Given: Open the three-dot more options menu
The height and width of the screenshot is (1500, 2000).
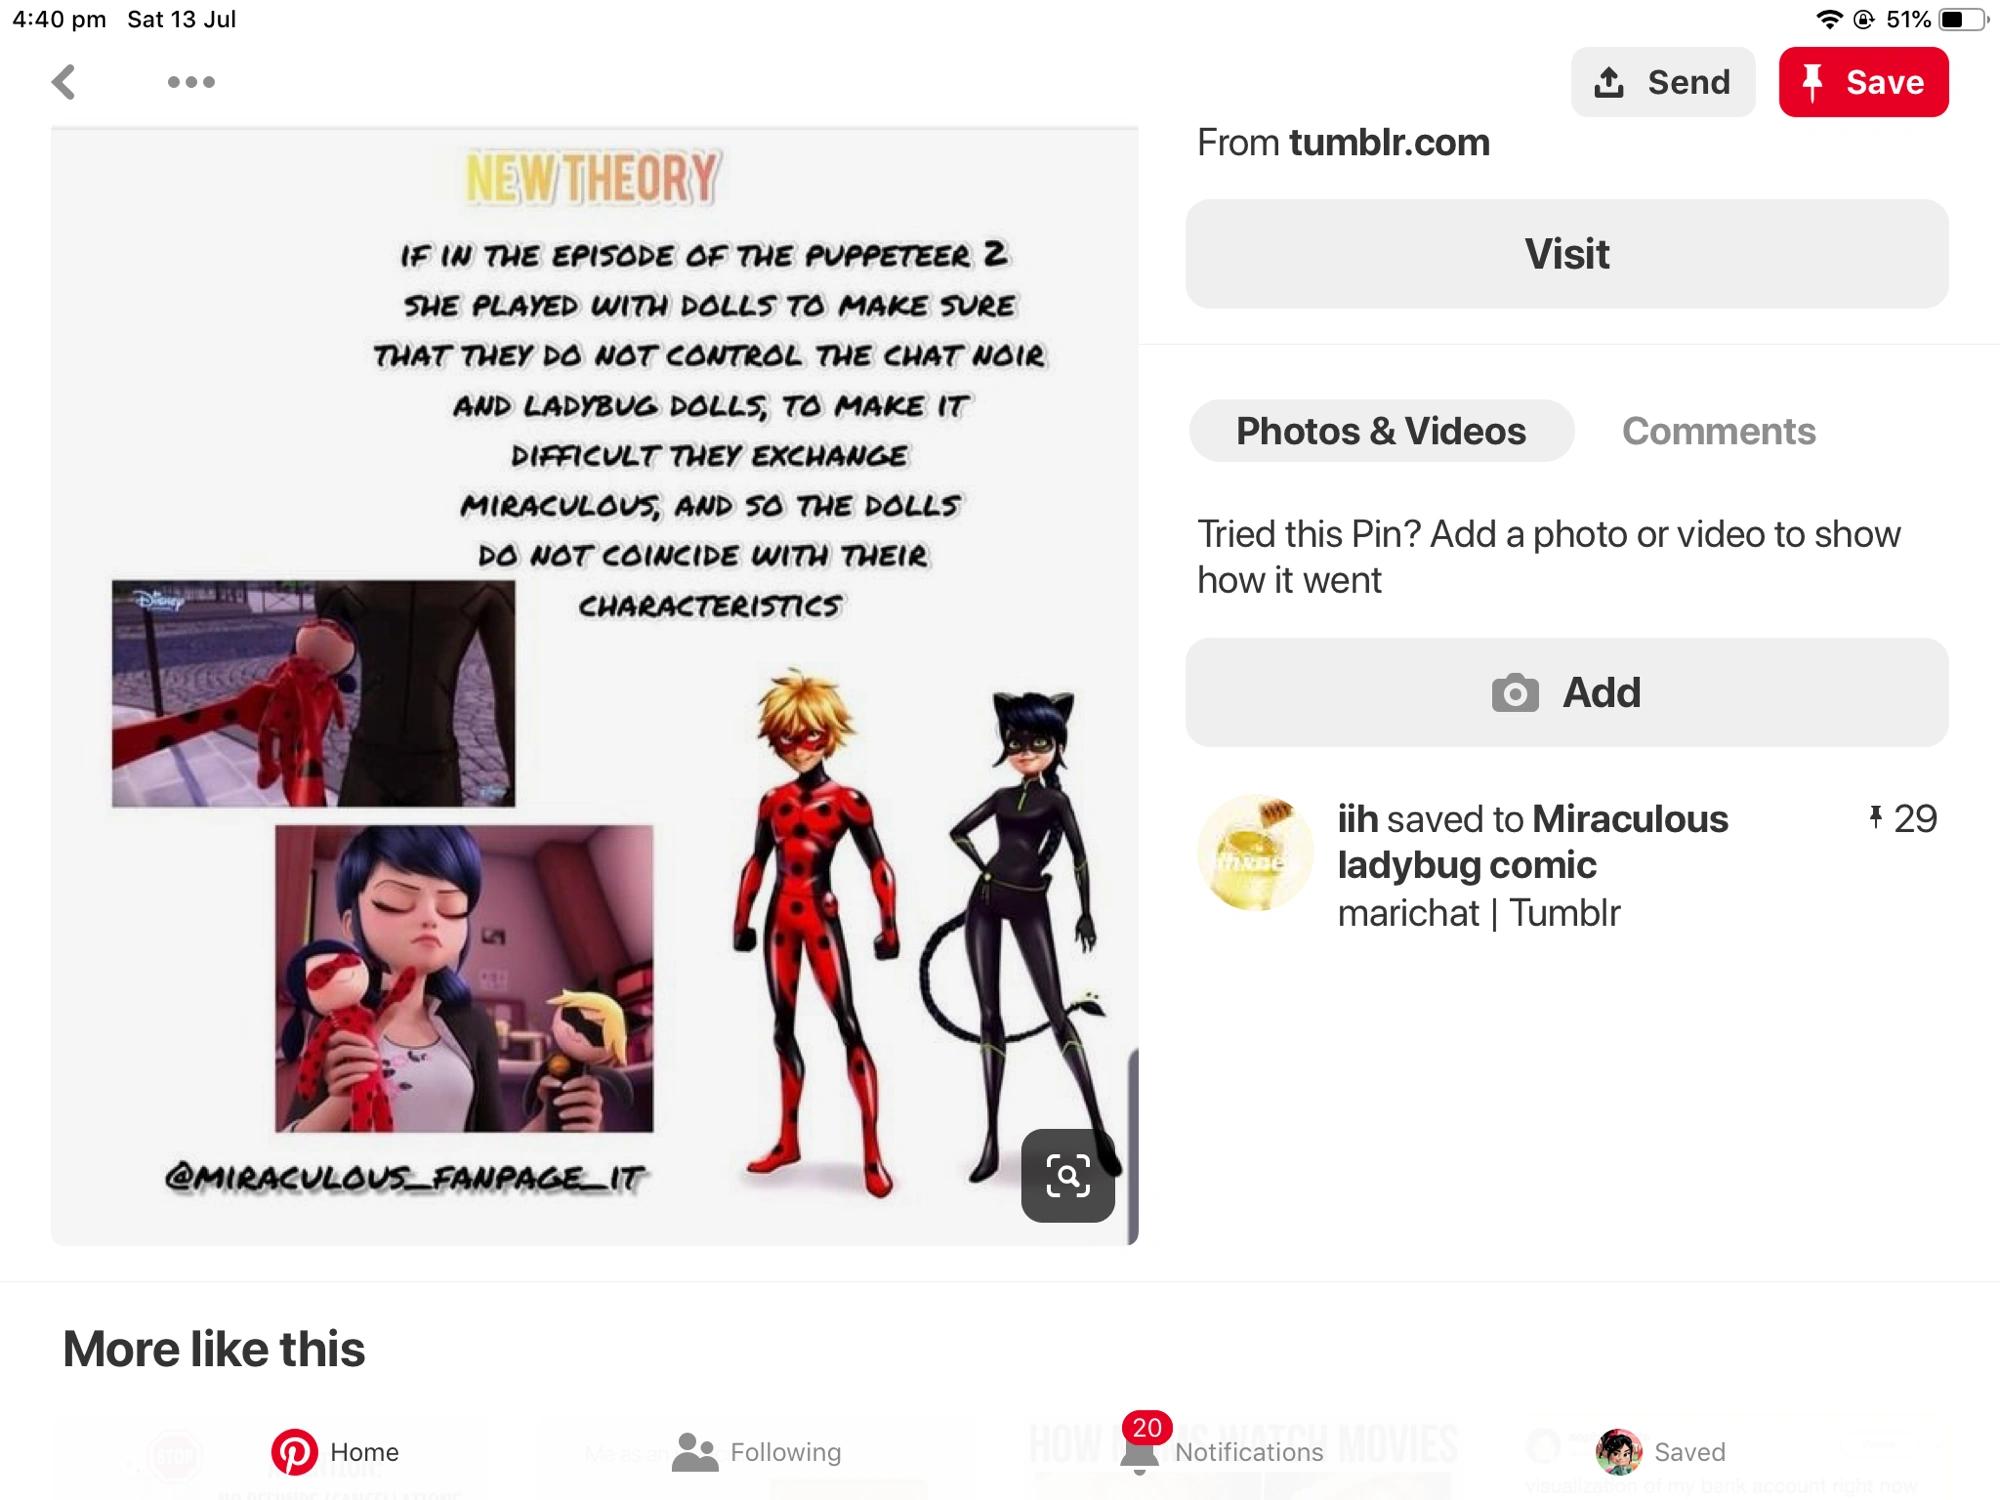Looking at the screenshot, I should pyautogui.click(x=191, y=82).
